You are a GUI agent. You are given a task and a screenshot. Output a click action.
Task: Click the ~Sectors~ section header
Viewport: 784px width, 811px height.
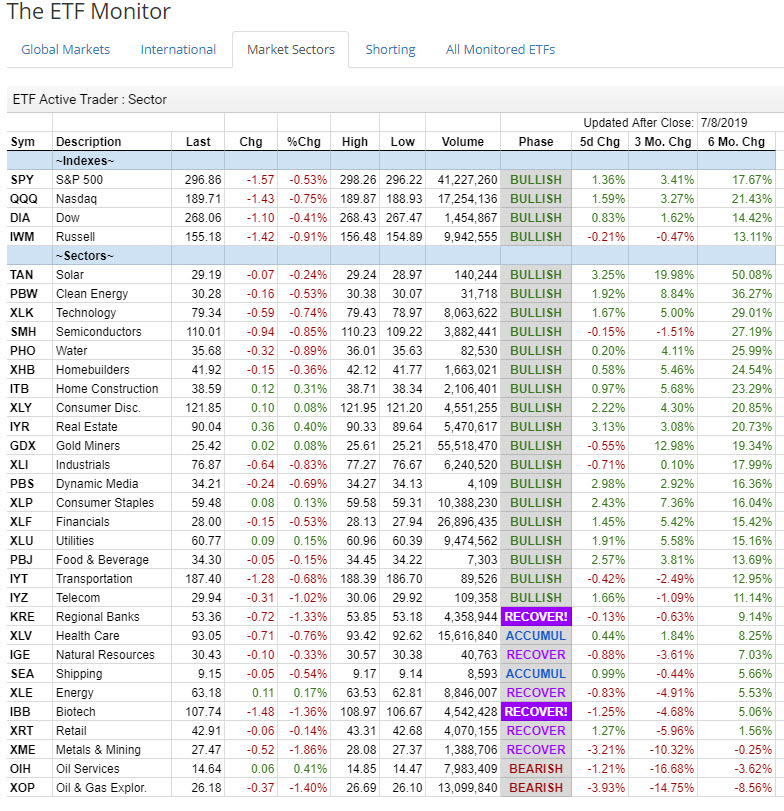pos(85,256)
